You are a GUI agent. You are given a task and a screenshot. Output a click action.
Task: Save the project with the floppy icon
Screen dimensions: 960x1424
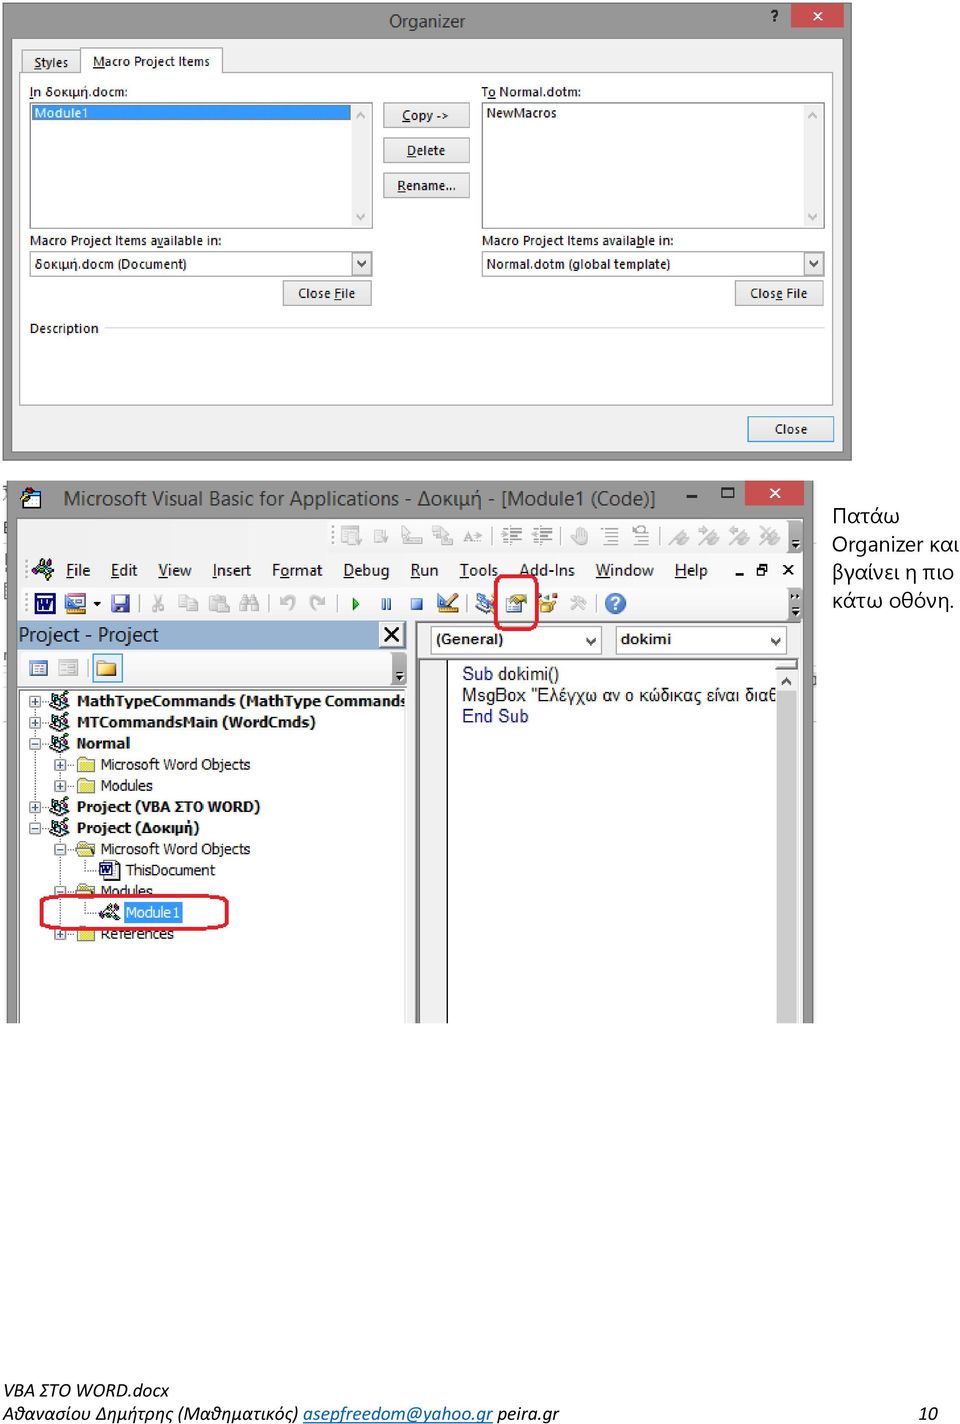pyautogui.click(x=121, y=603)
